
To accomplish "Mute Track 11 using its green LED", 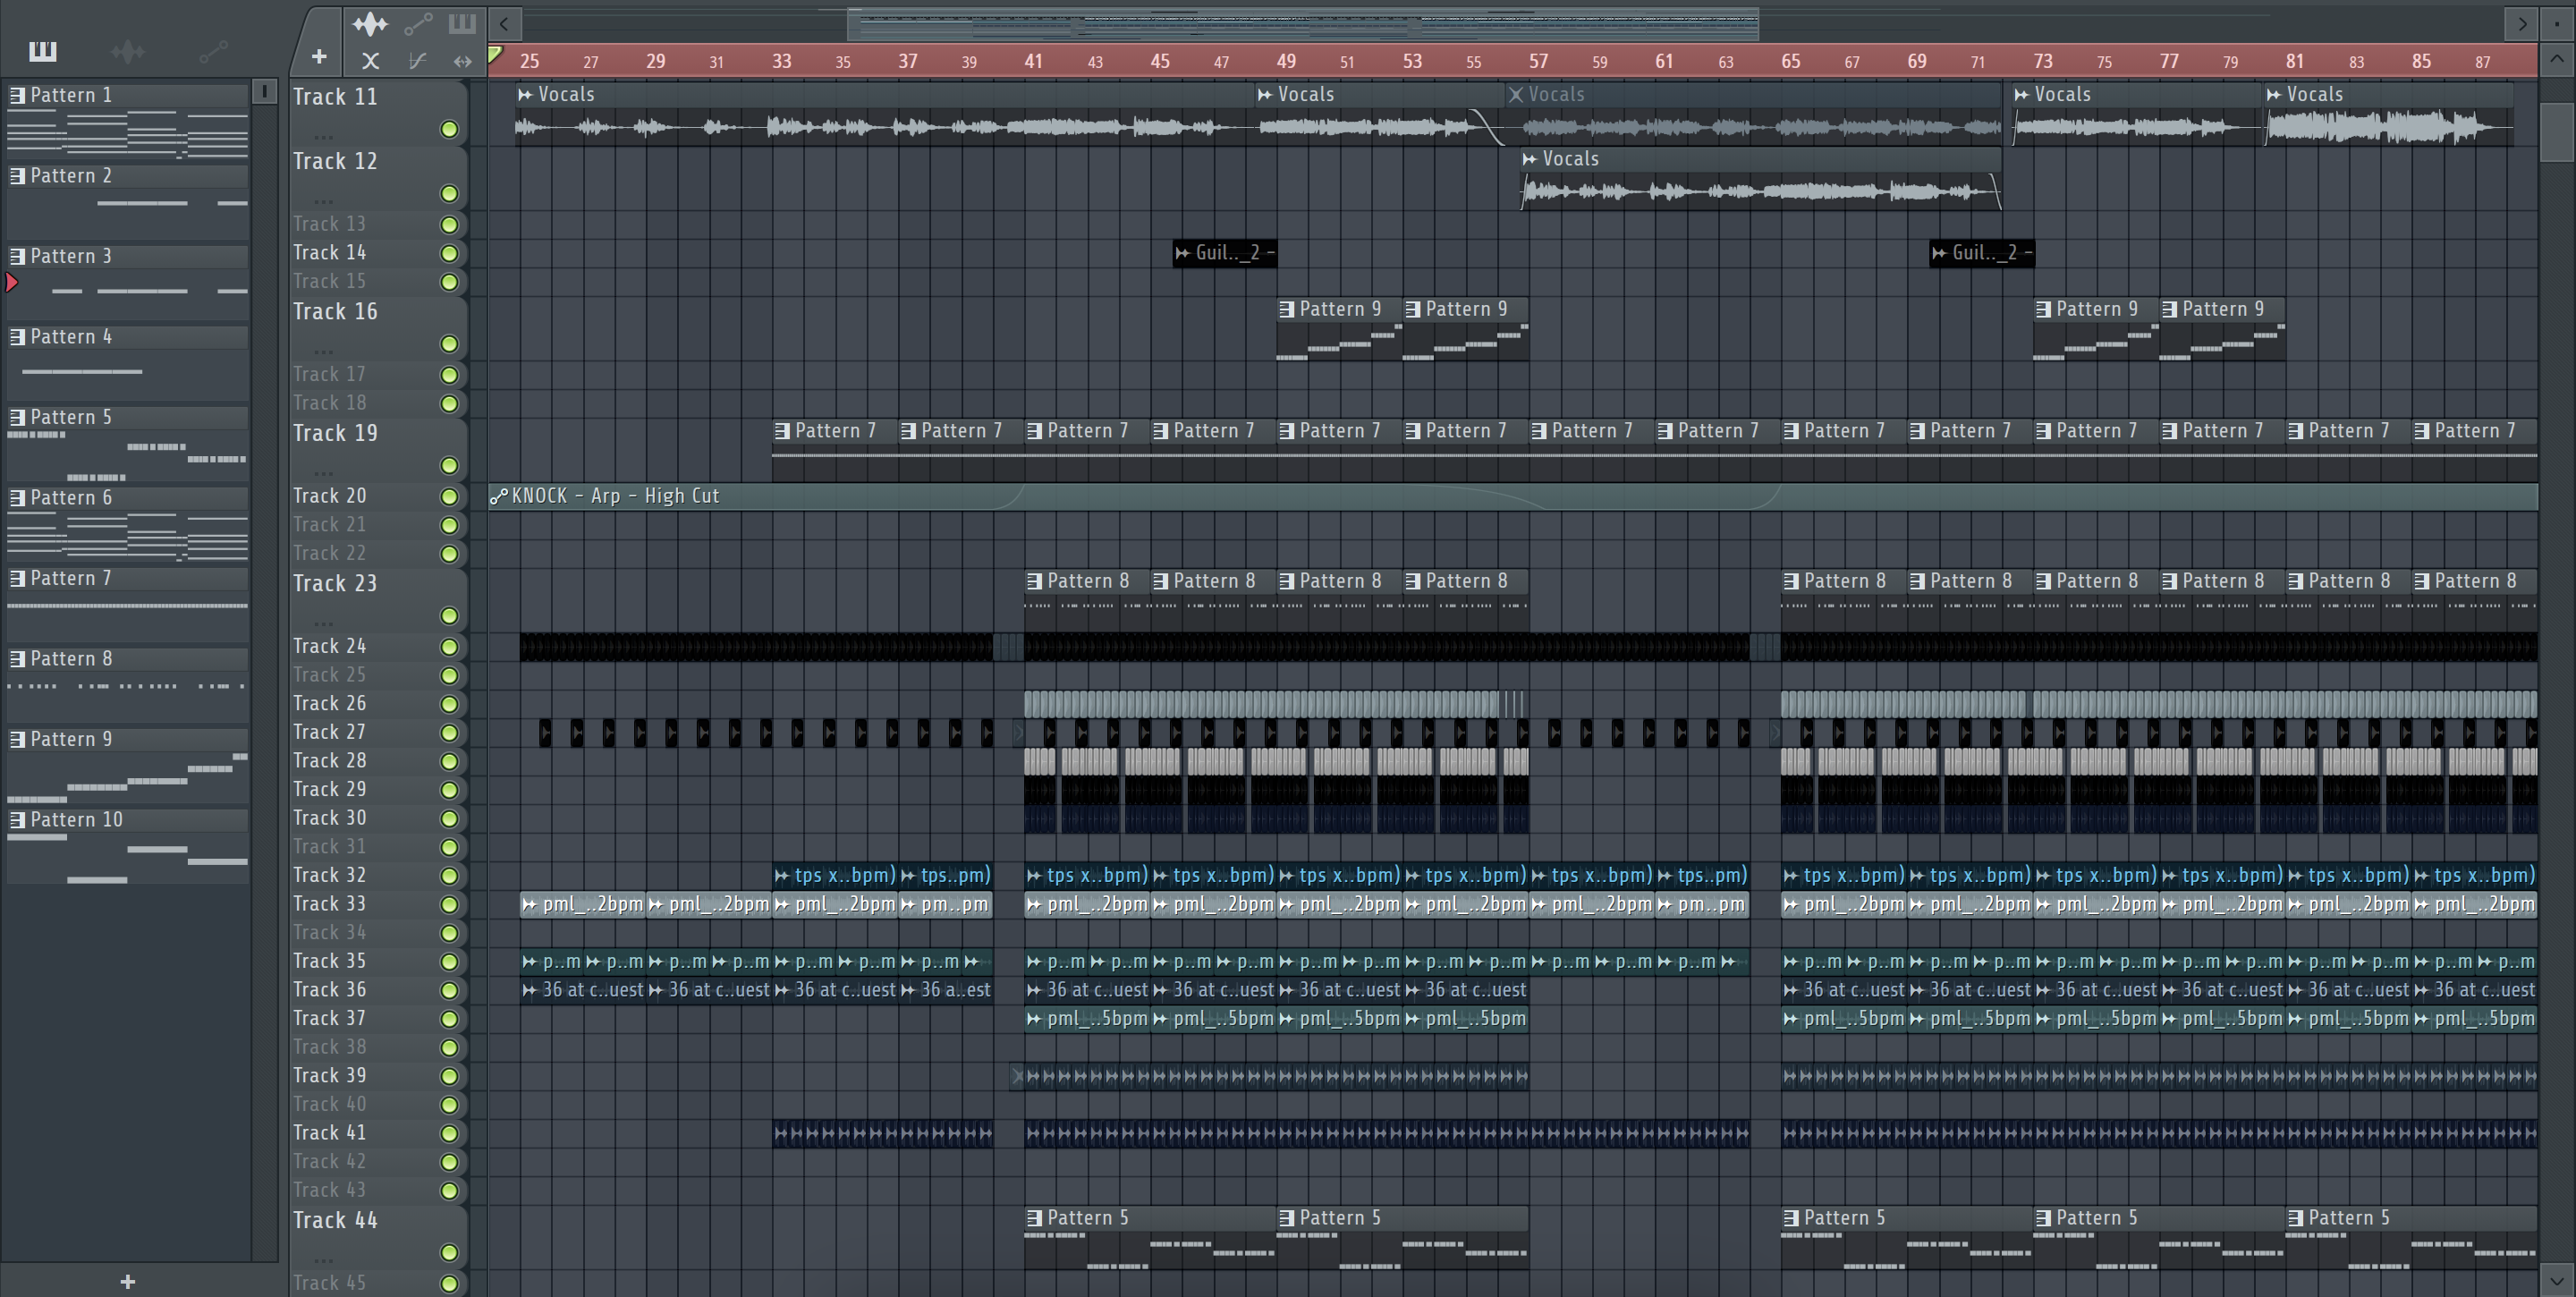I will 449,129.
